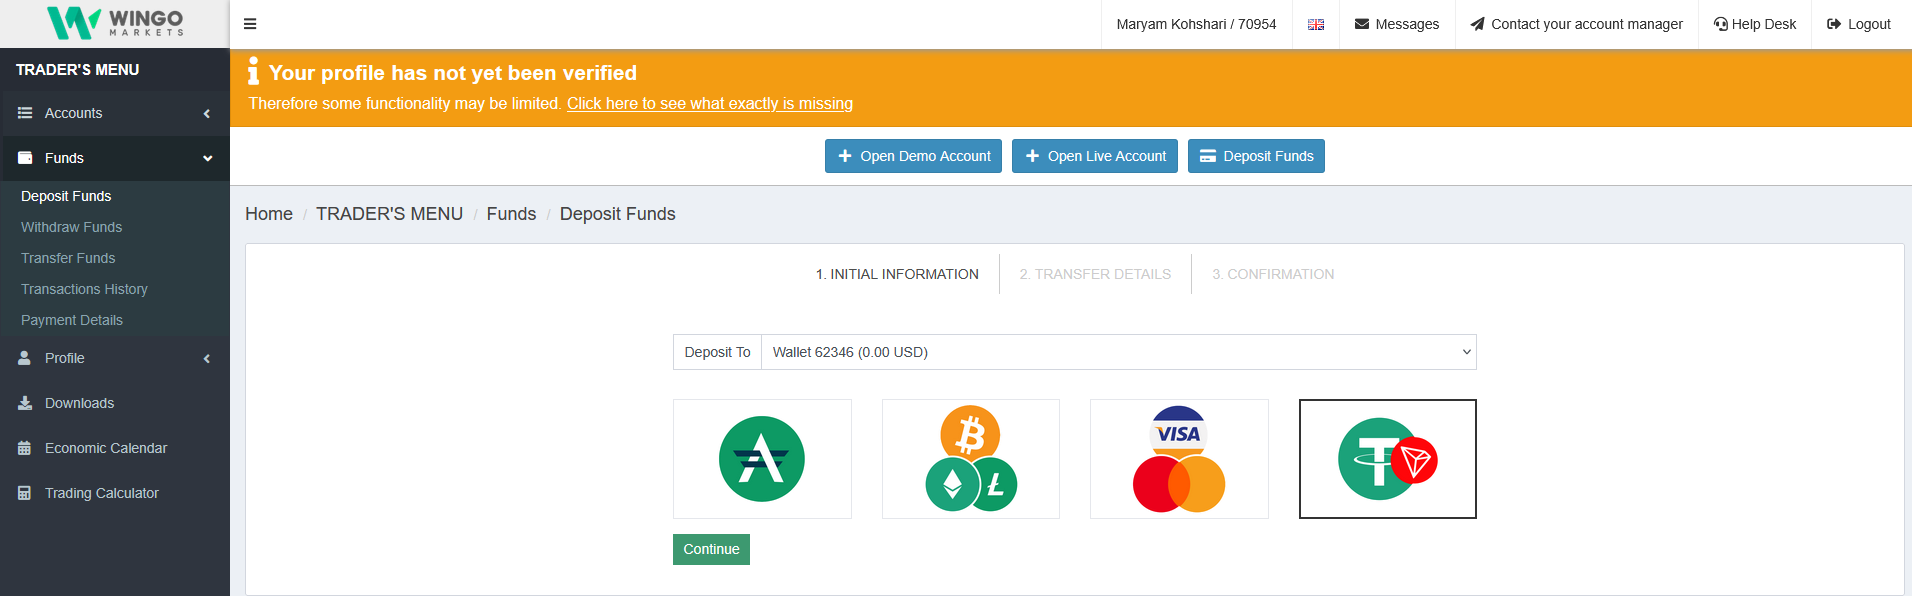Click the blue Deposit Funds button

coord(1256,156)
